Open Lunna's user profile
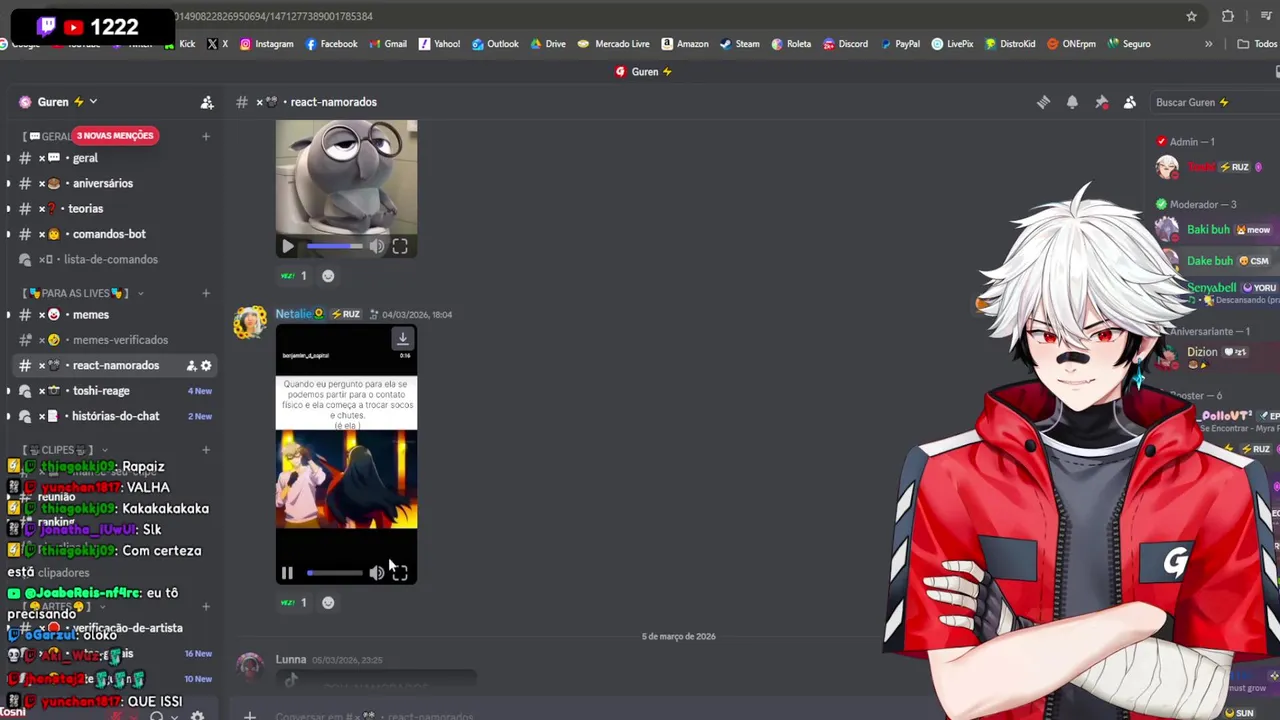The height and width of the screenshot is (720, 1280). tap(290, 660)
